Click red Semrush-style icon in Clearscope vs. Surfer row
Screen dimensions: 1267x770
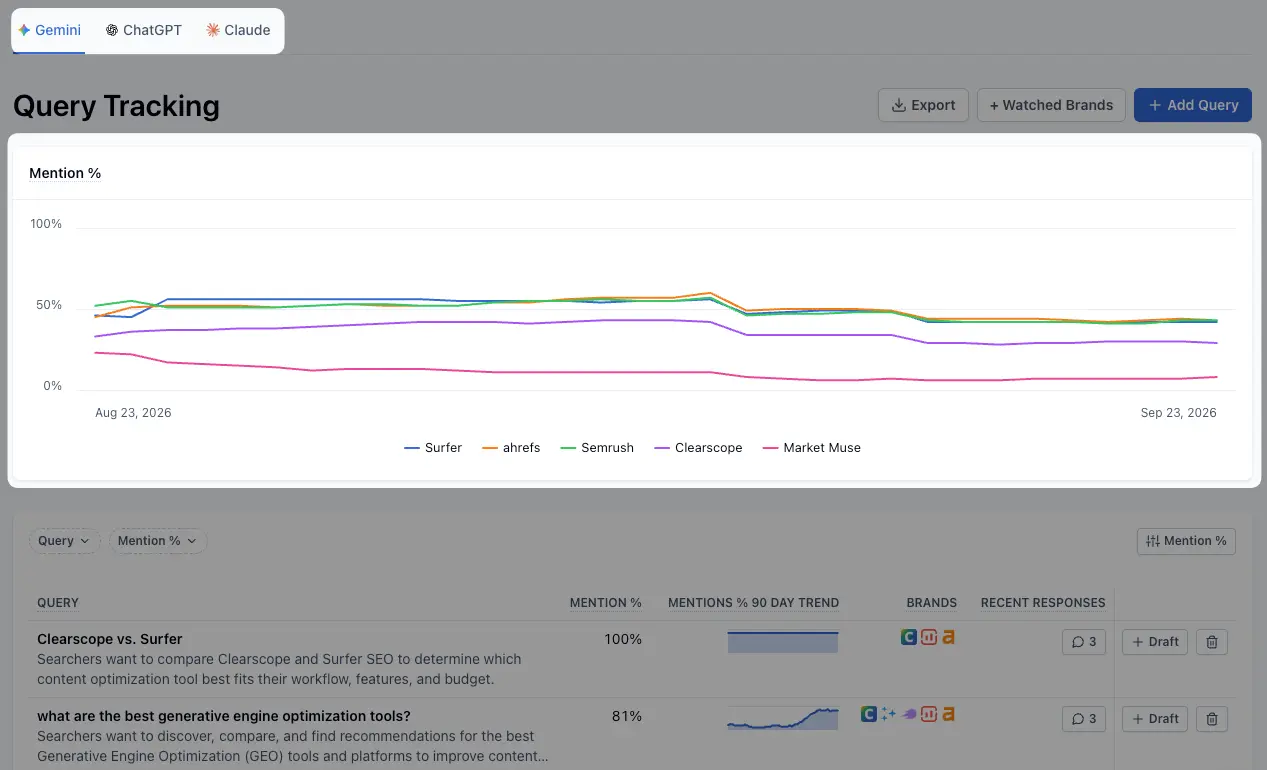[929, 636]
